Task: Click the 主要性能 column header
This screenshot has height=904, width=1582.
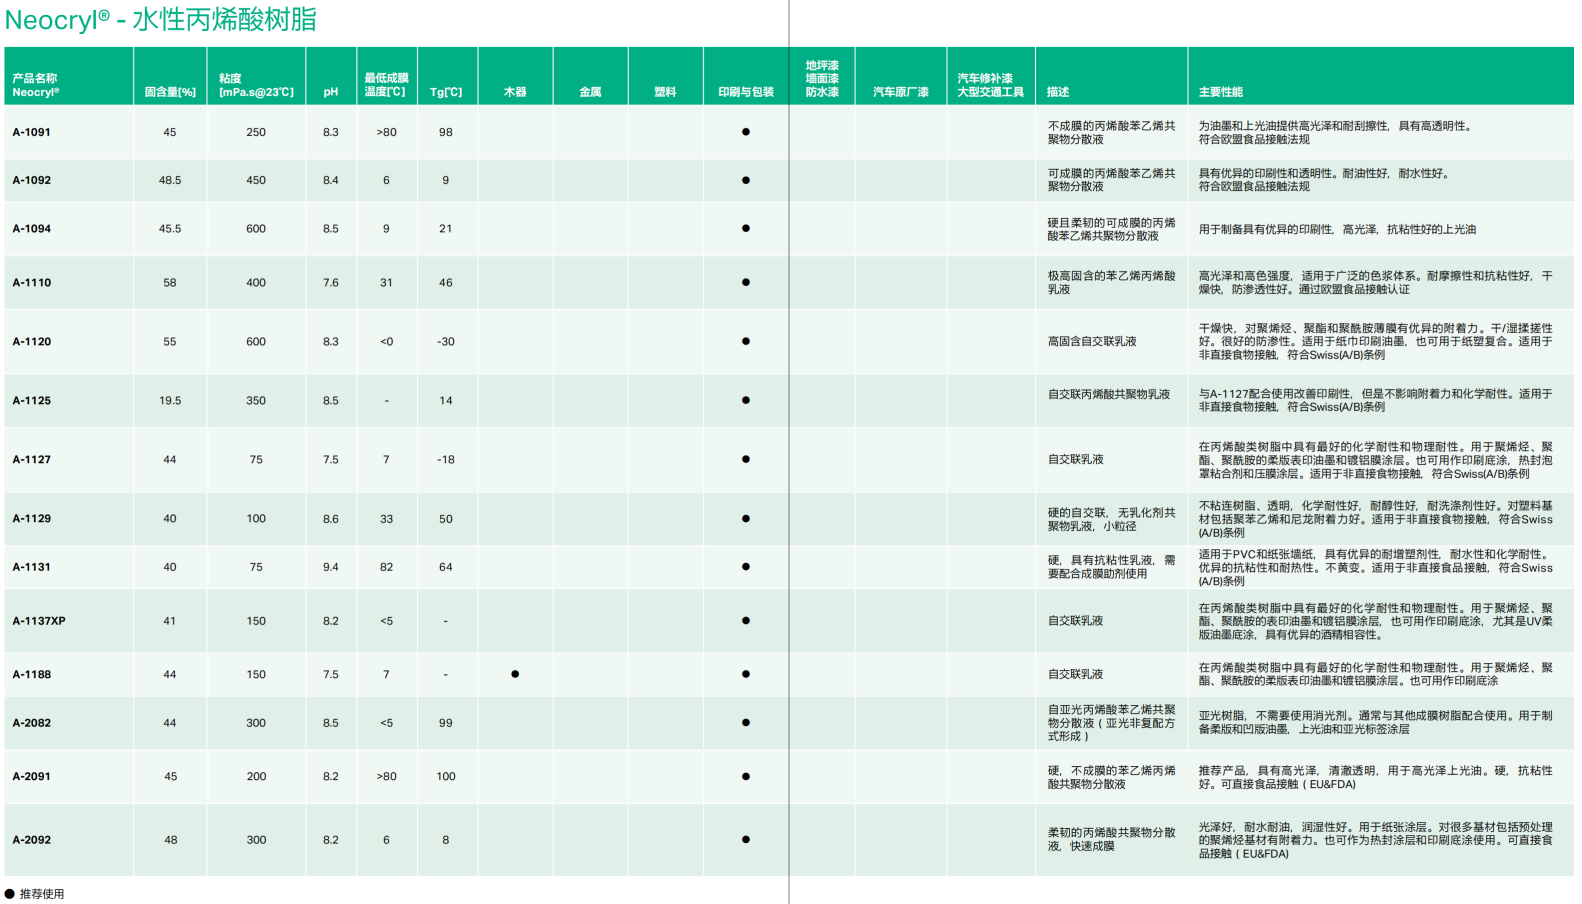Action: tap(1221, 92)
